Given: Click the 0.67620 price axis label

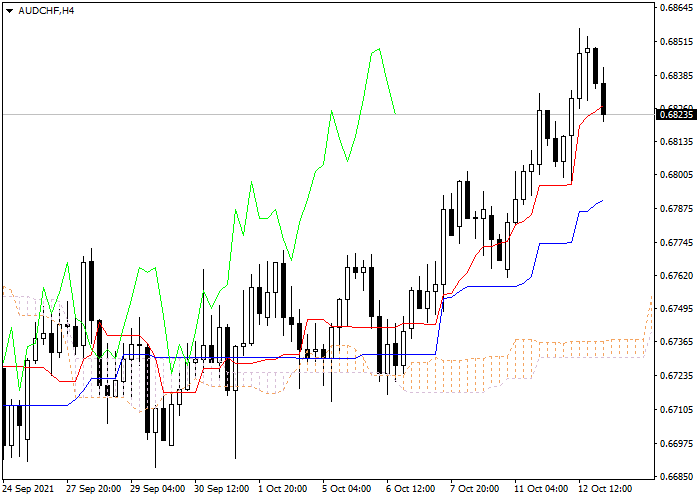Looking at the screenshot, I should tap(677, 275).
